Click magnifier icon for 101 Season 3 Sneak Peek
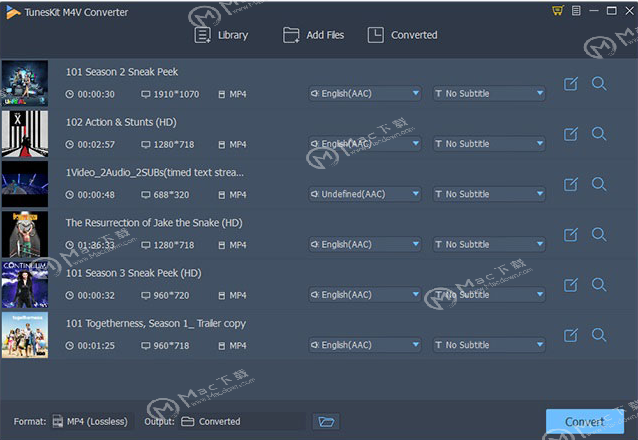 (599, 285)
